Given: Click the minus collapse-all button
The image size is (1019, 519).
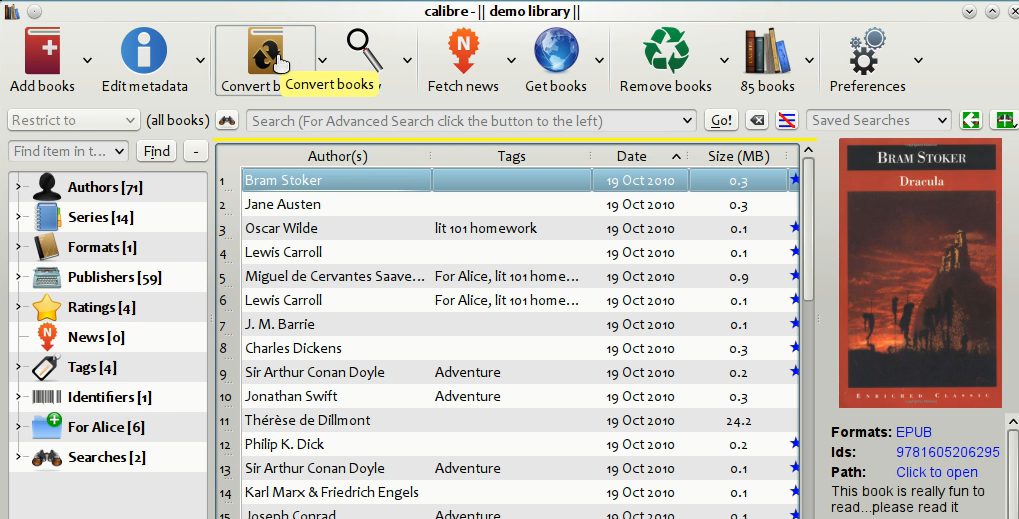Looking at the screenshot, I should point(196,151).
